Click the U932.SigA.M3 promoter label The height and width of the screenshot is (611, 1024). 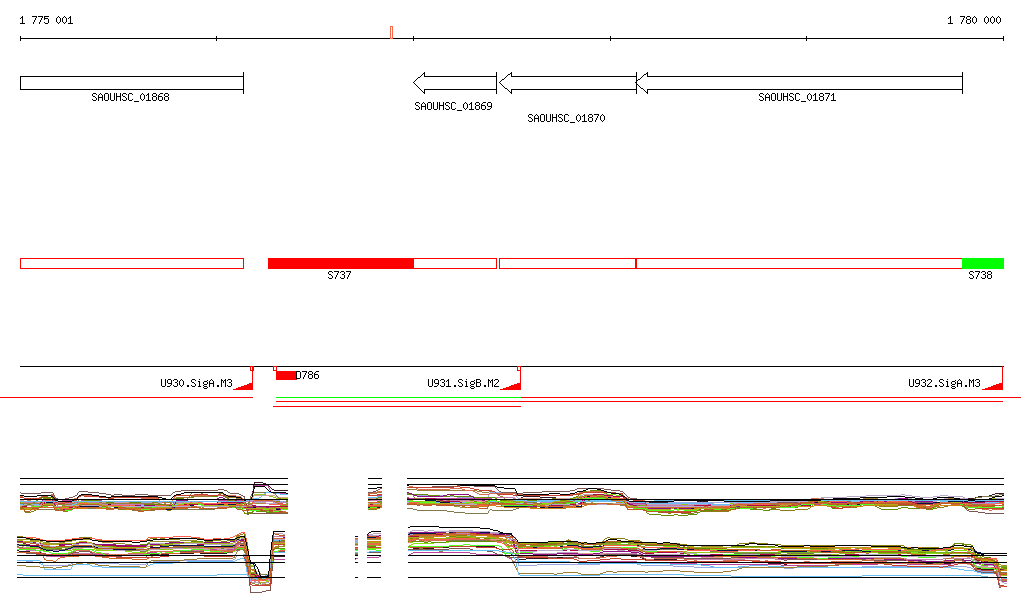click(x=944, y=383)
